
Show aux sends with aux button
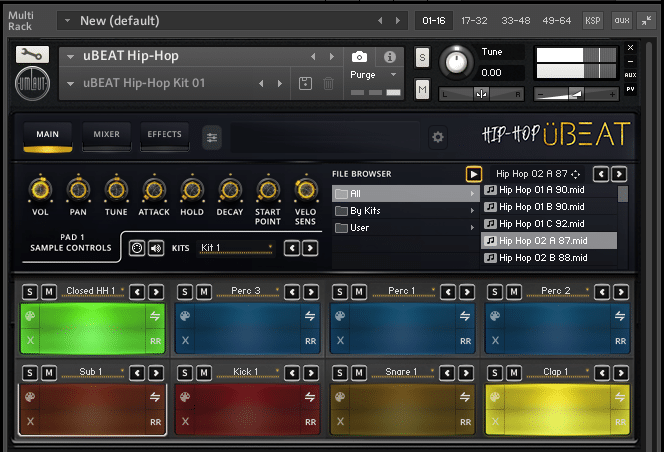[x=622, y=20]
